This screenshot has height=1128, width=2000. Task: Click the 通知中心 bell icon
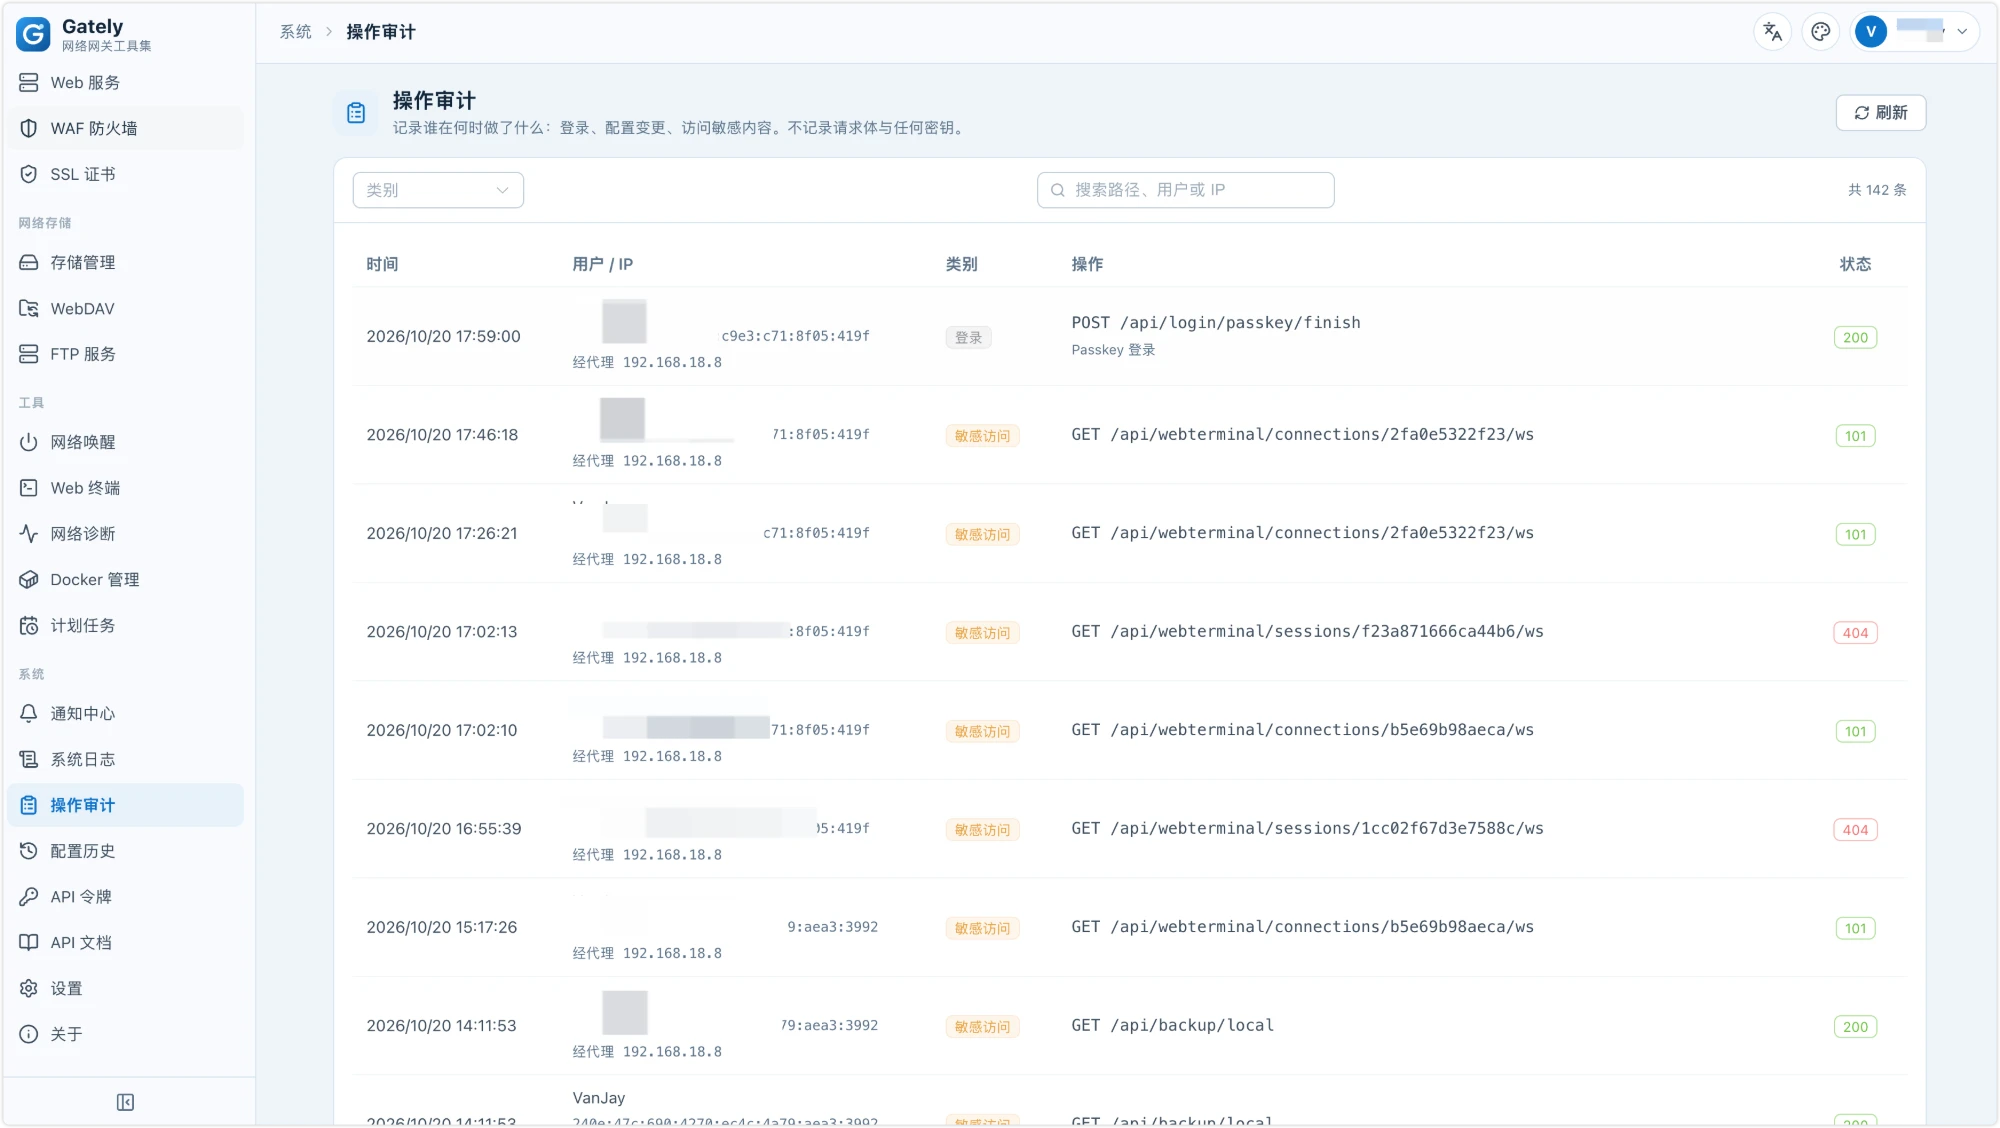point(29,714)
